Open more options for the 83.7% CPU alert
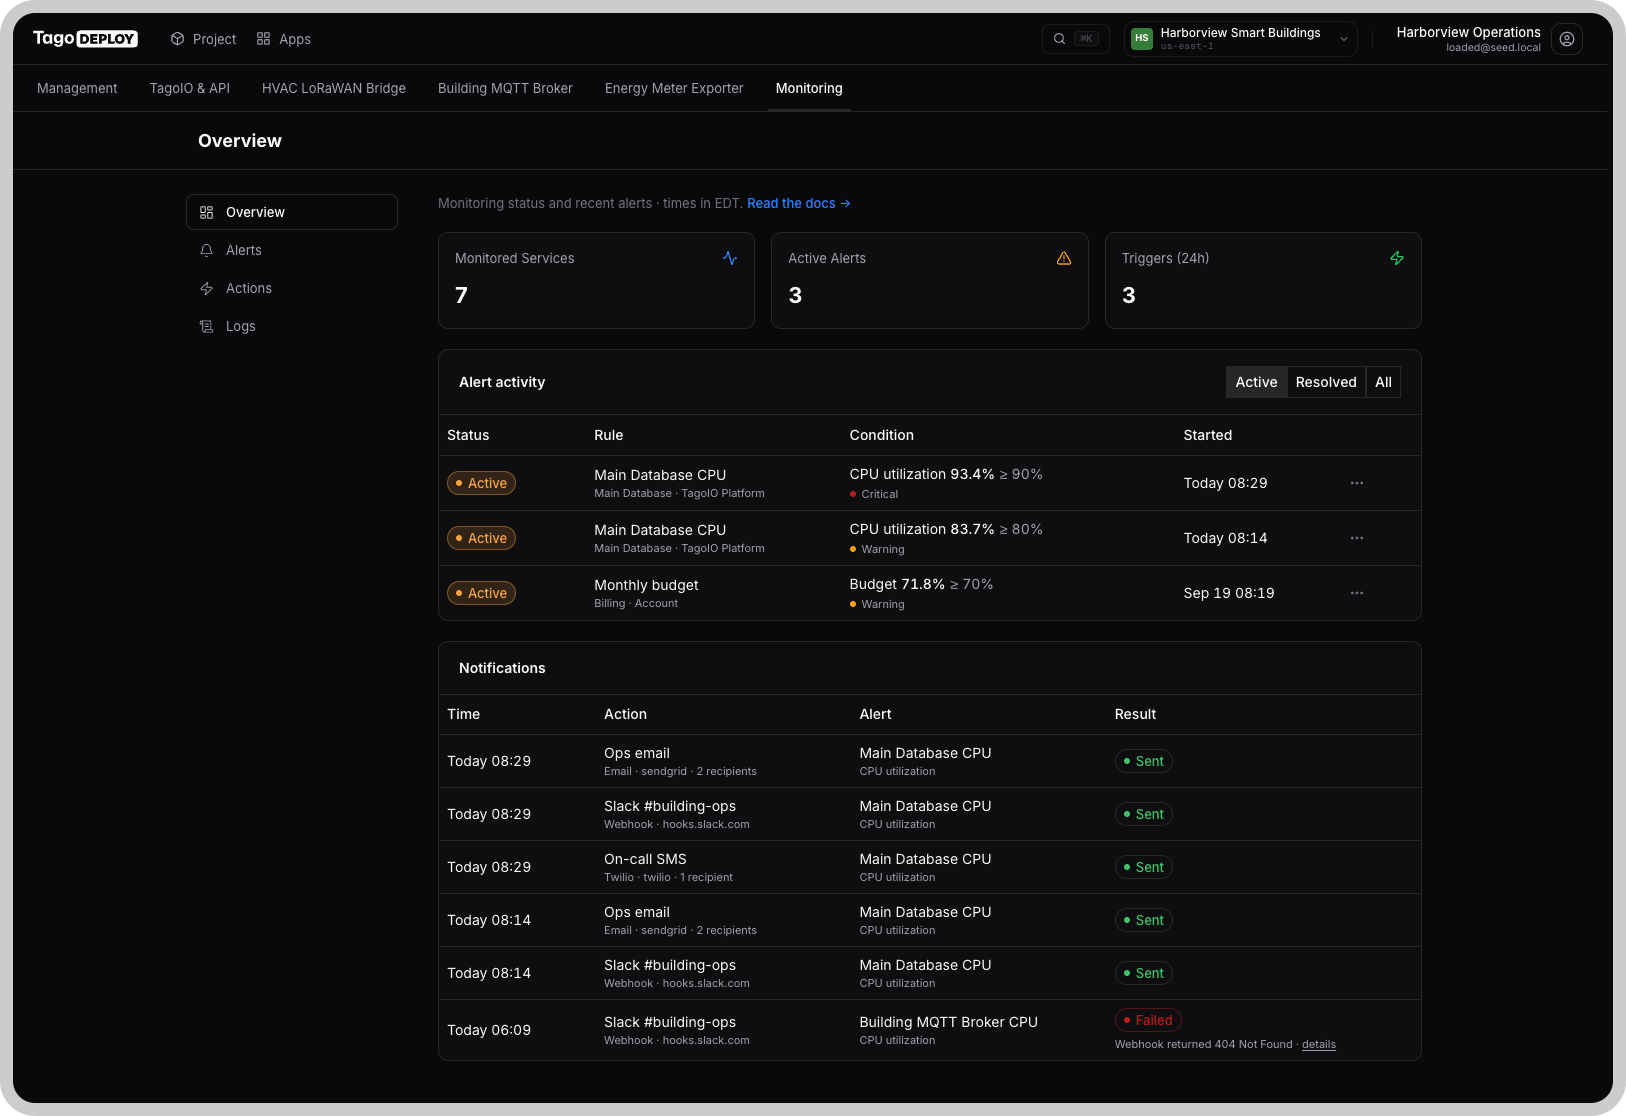1626x1116 pixels. tap(1357, 538)
